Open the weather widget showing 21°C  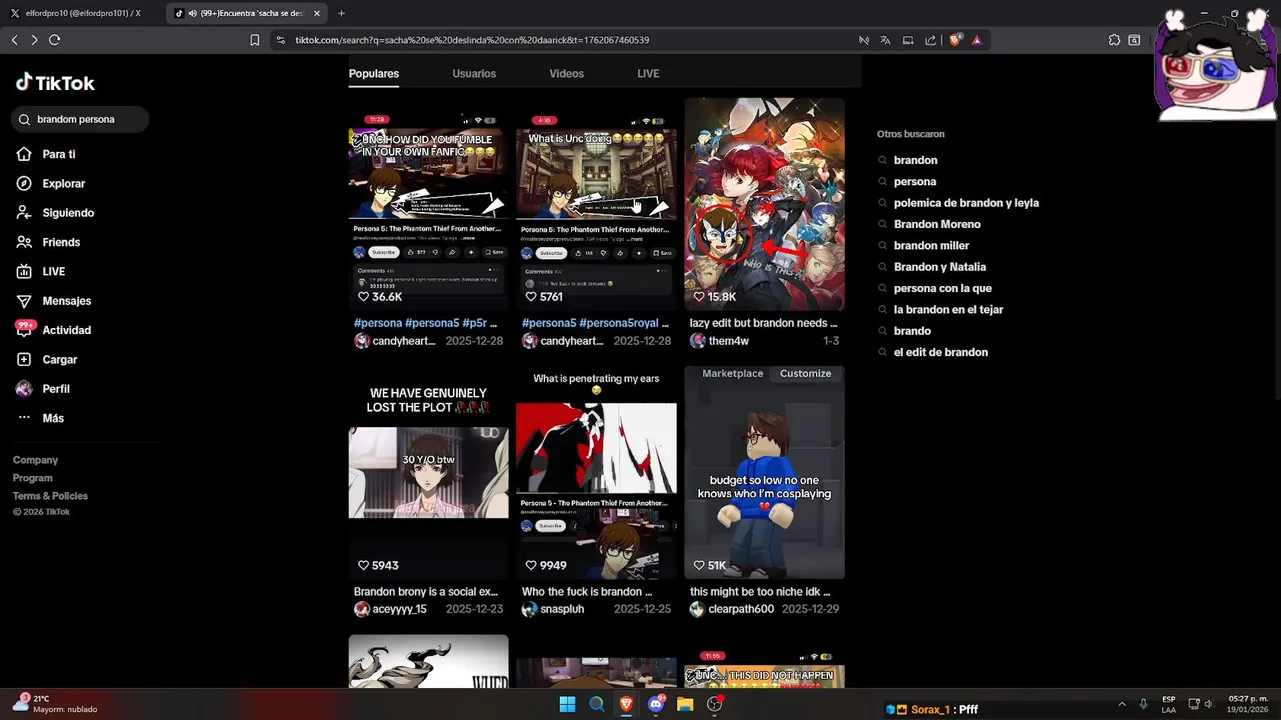(x=55, y=703)
